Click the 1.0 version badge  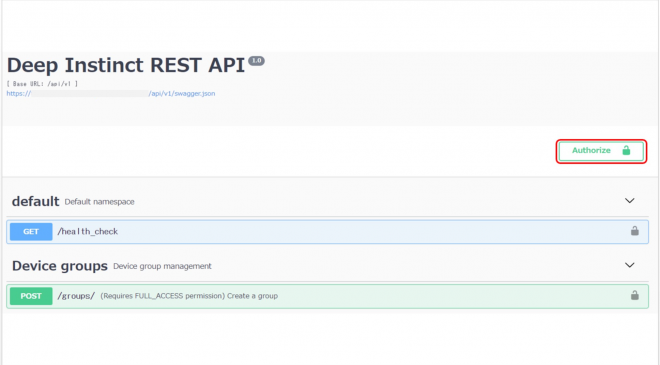[x=256, y=61]
